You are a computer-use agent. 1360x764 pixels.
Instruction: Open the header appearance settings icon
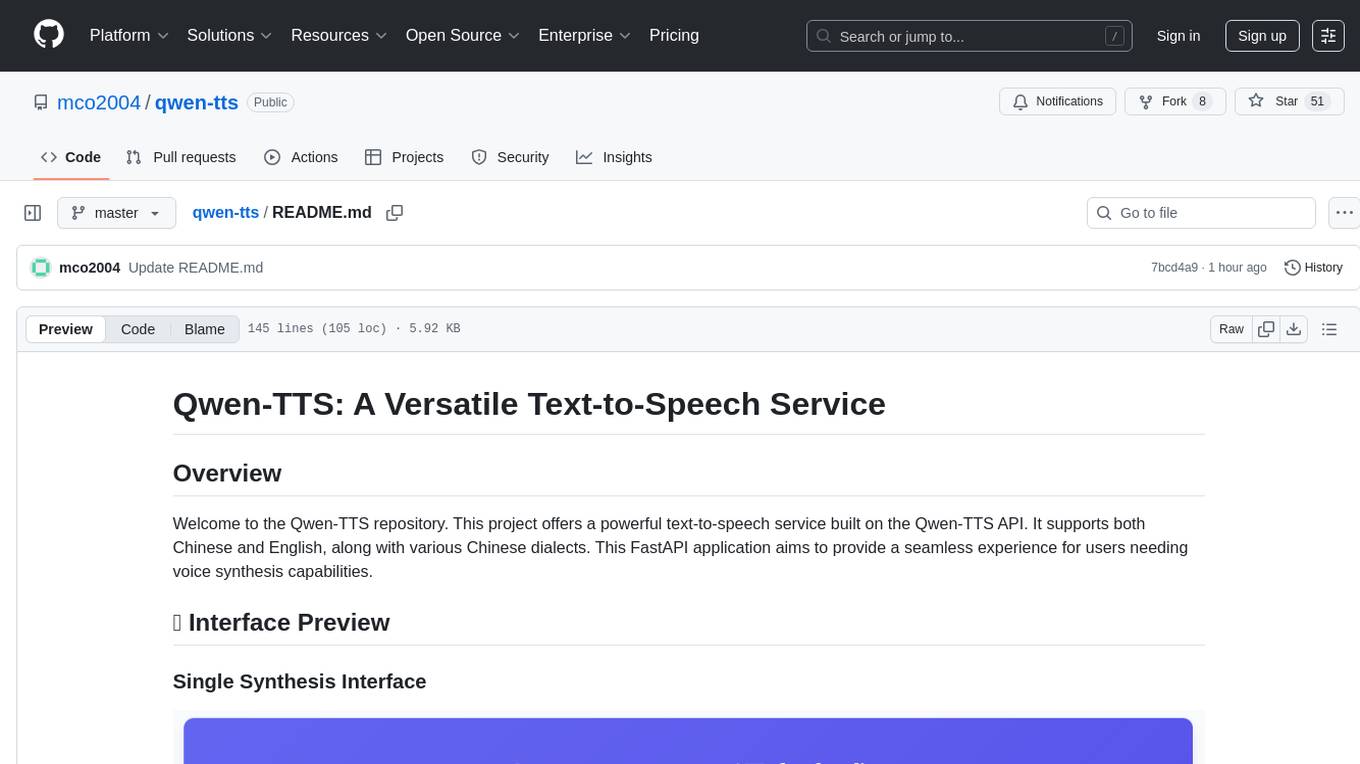(x=1328, y=36)
